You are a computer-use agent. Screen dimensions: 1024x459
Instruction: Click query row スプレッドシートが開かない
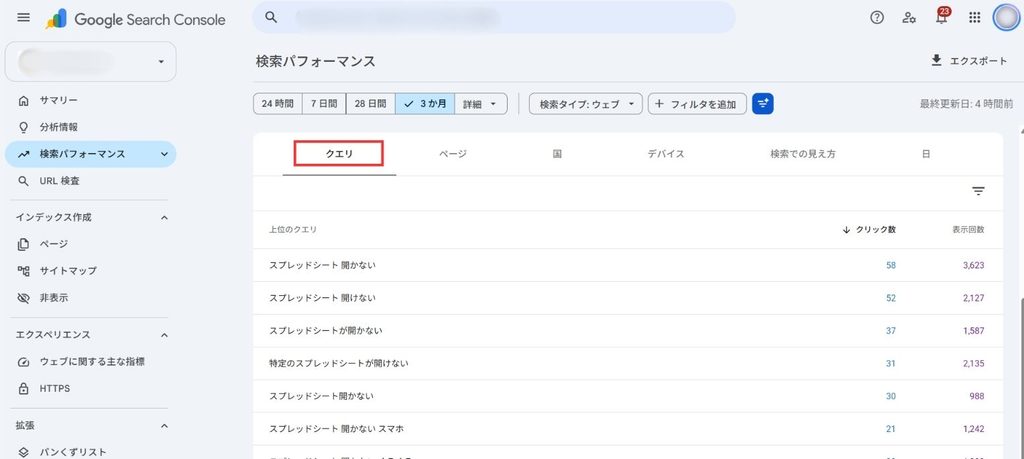pos(628,330)
